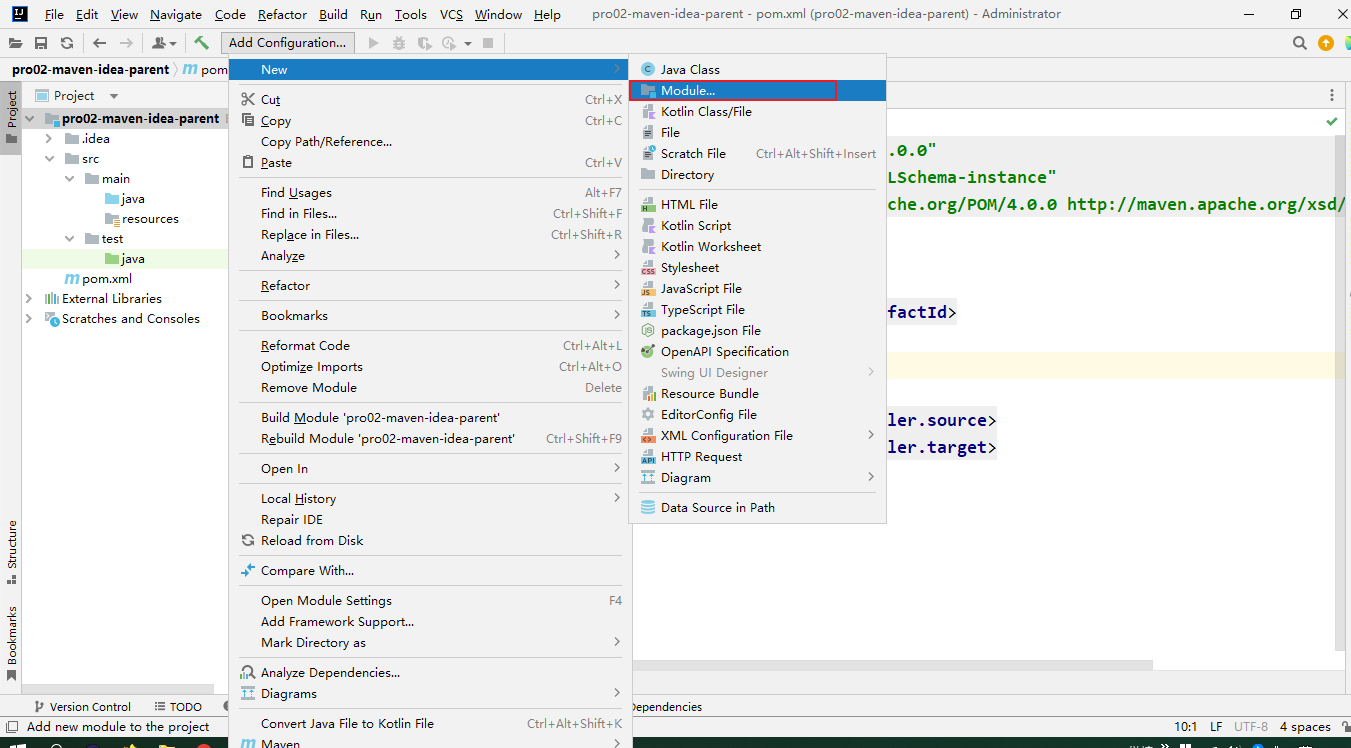The width and height of the screenshot is (1351, 748).
Task: Click the Build project hammer icon
Action: click(x=201, y=43)
